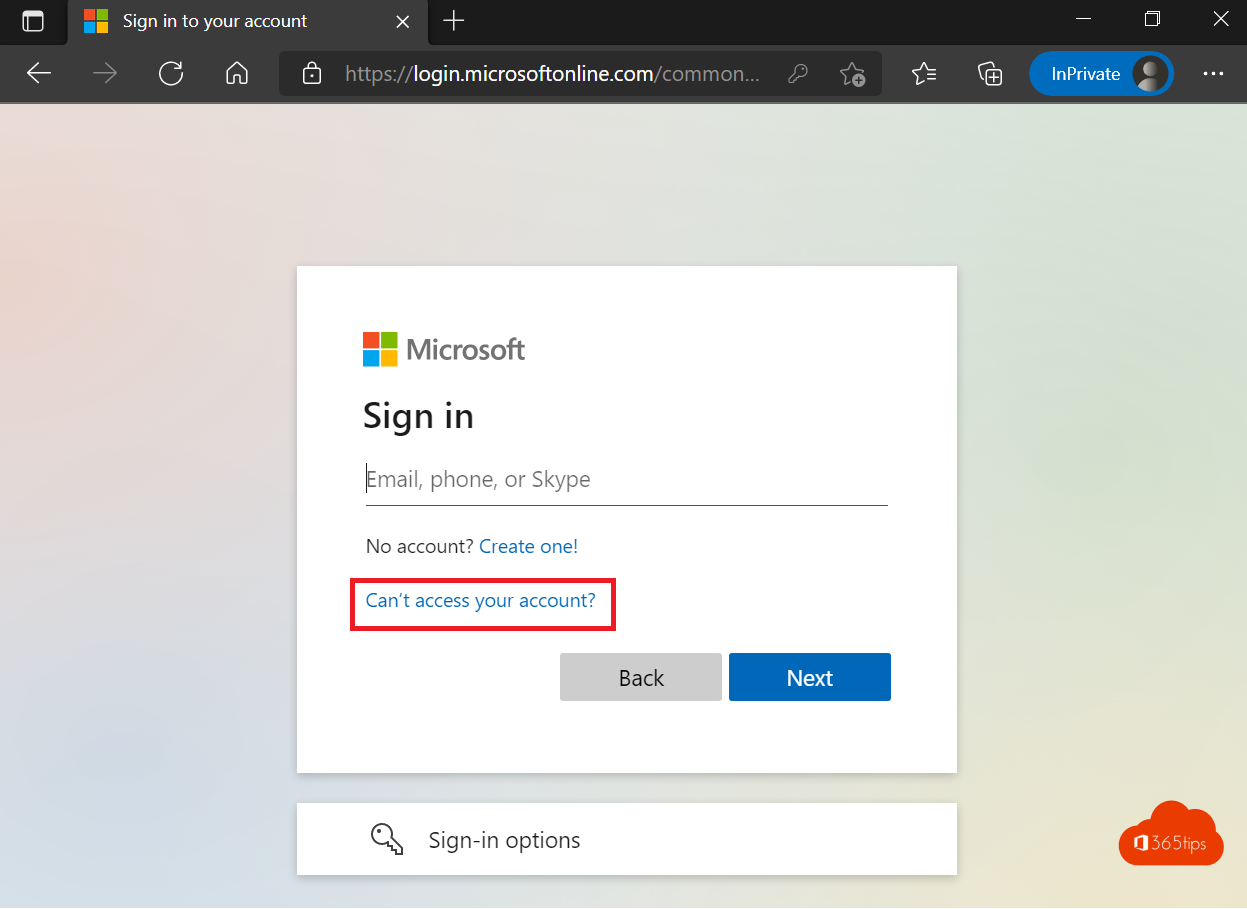
Task: Click the Create one! link
Action: pyautogui.click(x=528, y=546)
